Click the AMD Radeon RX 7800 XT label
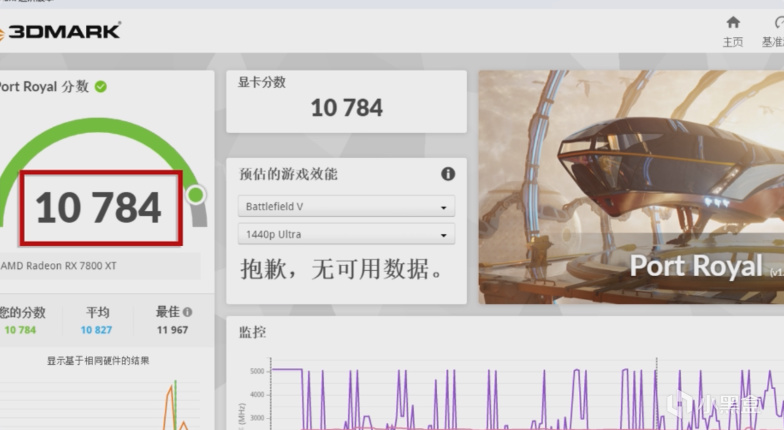 click(x=58, y=266)
